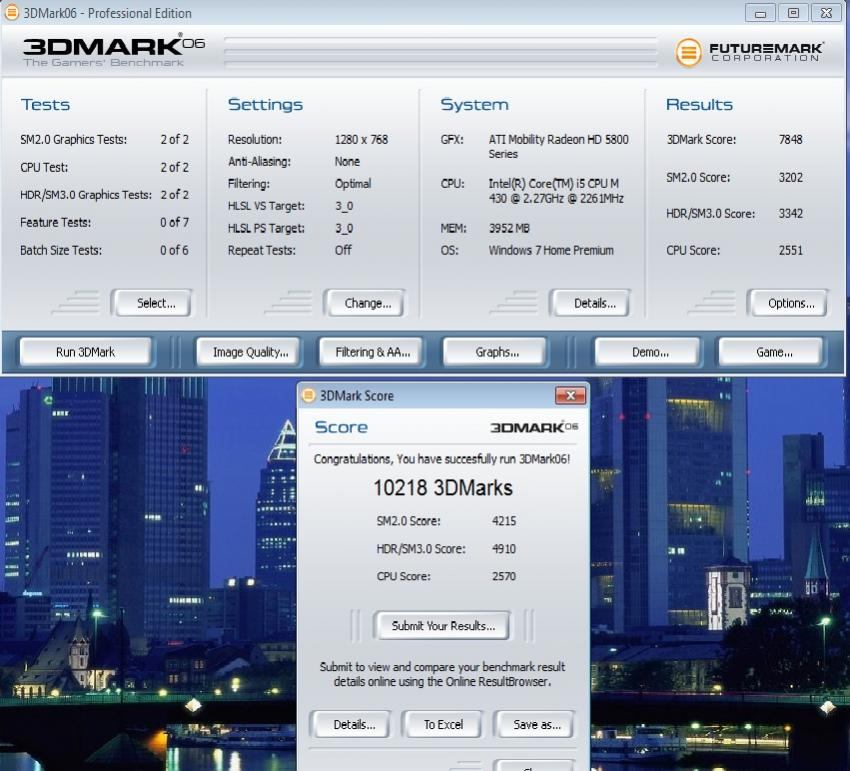850x771 pixels.
Task: Open results Options dialog
Action: 788,303
